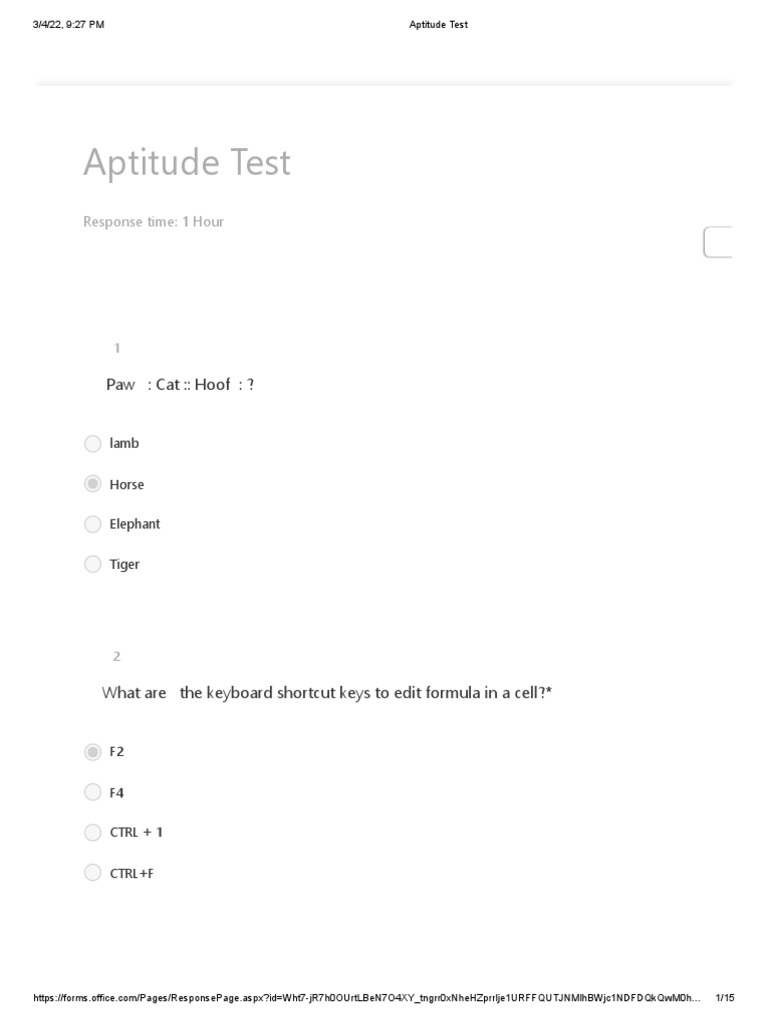
Task: Open the forms.office.com URL in the footer
Action: pos(366,998)
